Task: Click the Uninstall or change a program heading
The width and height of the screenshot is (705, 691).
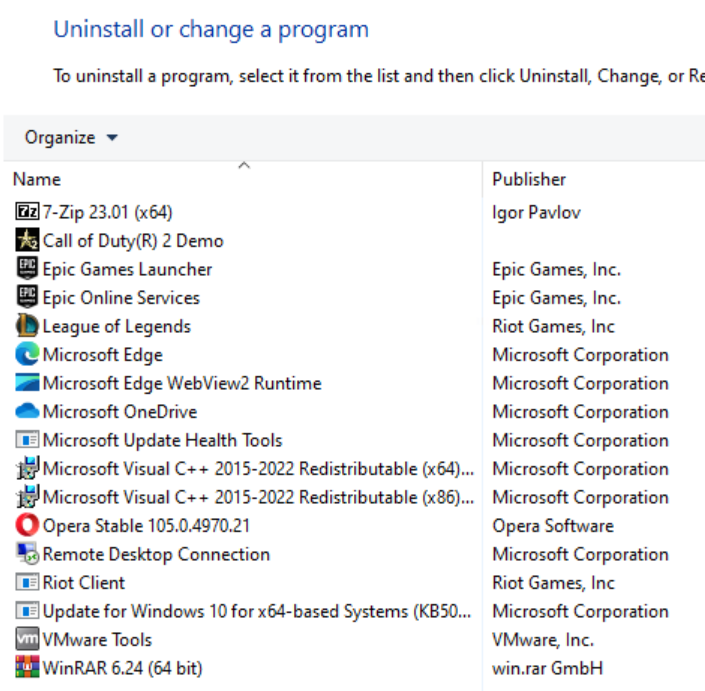Action: (x=211, y=30)
